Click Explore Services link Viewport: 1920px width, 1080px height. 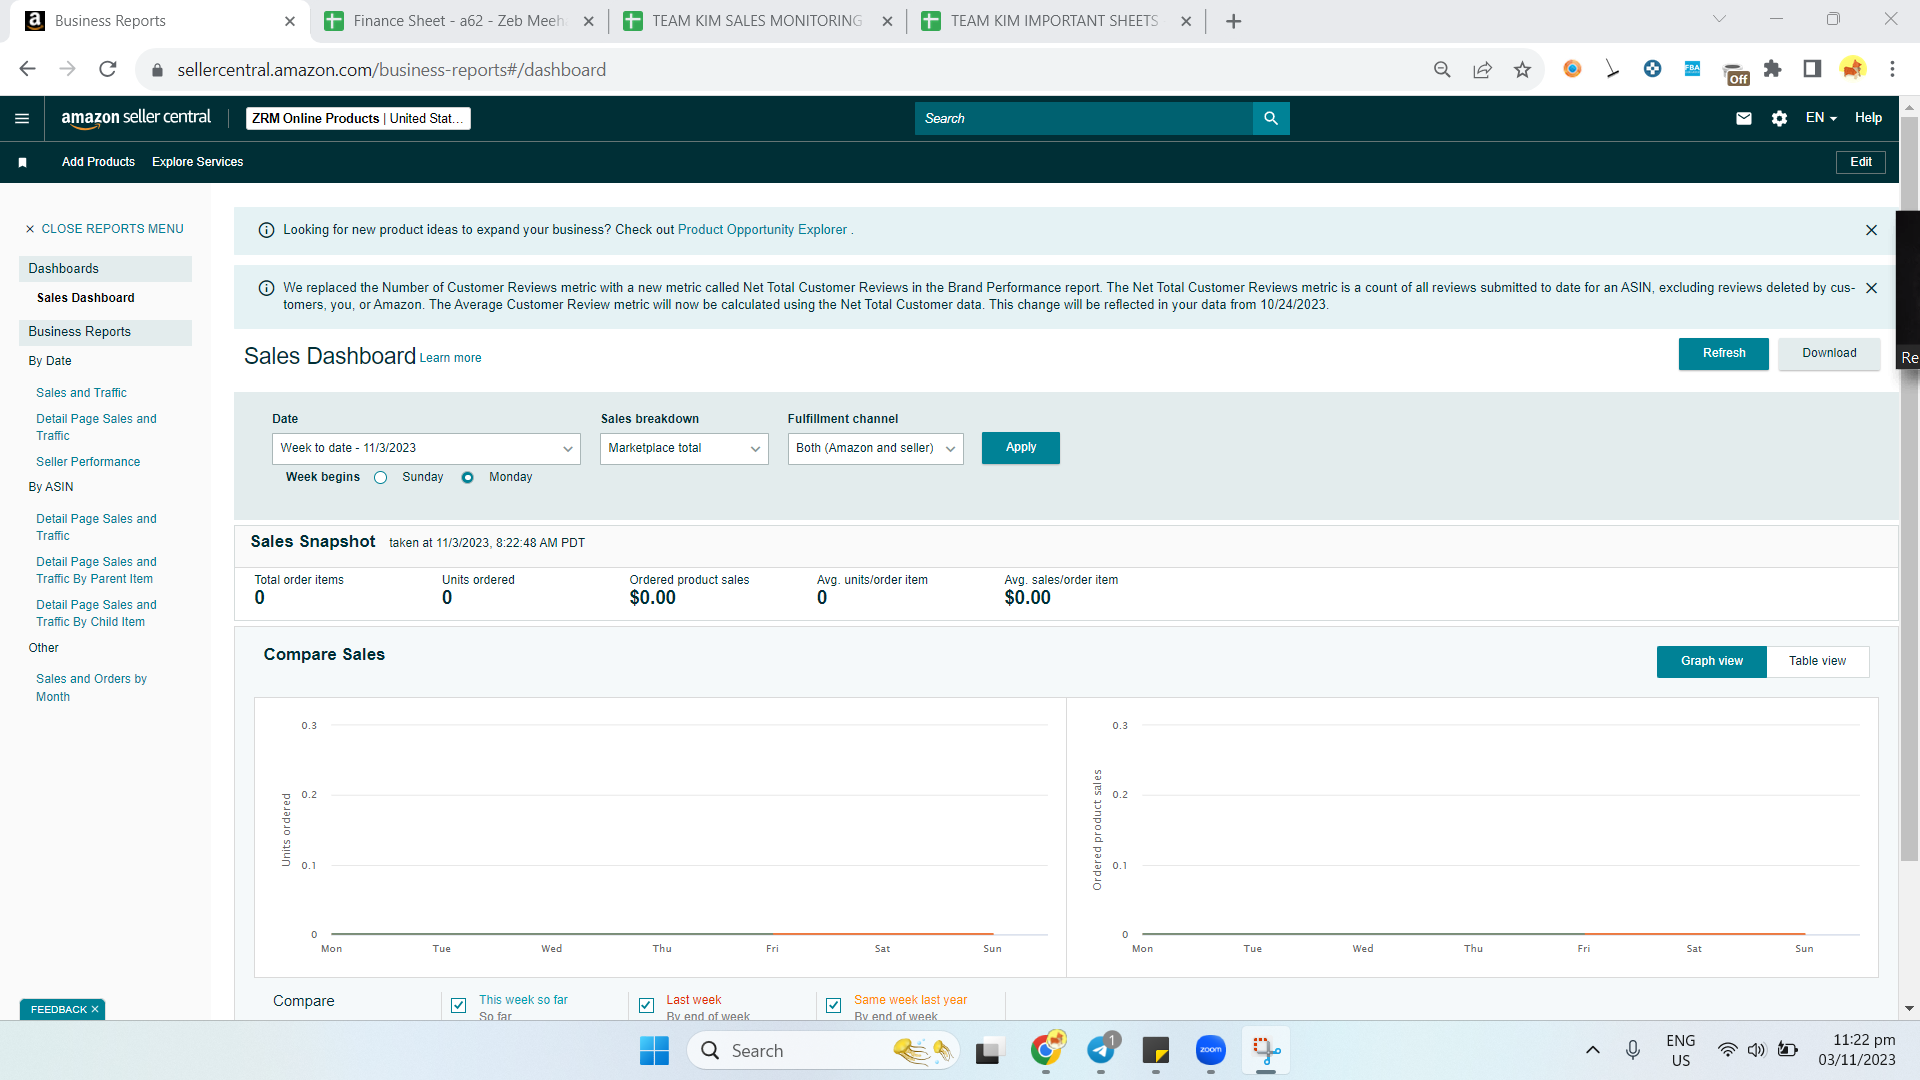point(197,162)
